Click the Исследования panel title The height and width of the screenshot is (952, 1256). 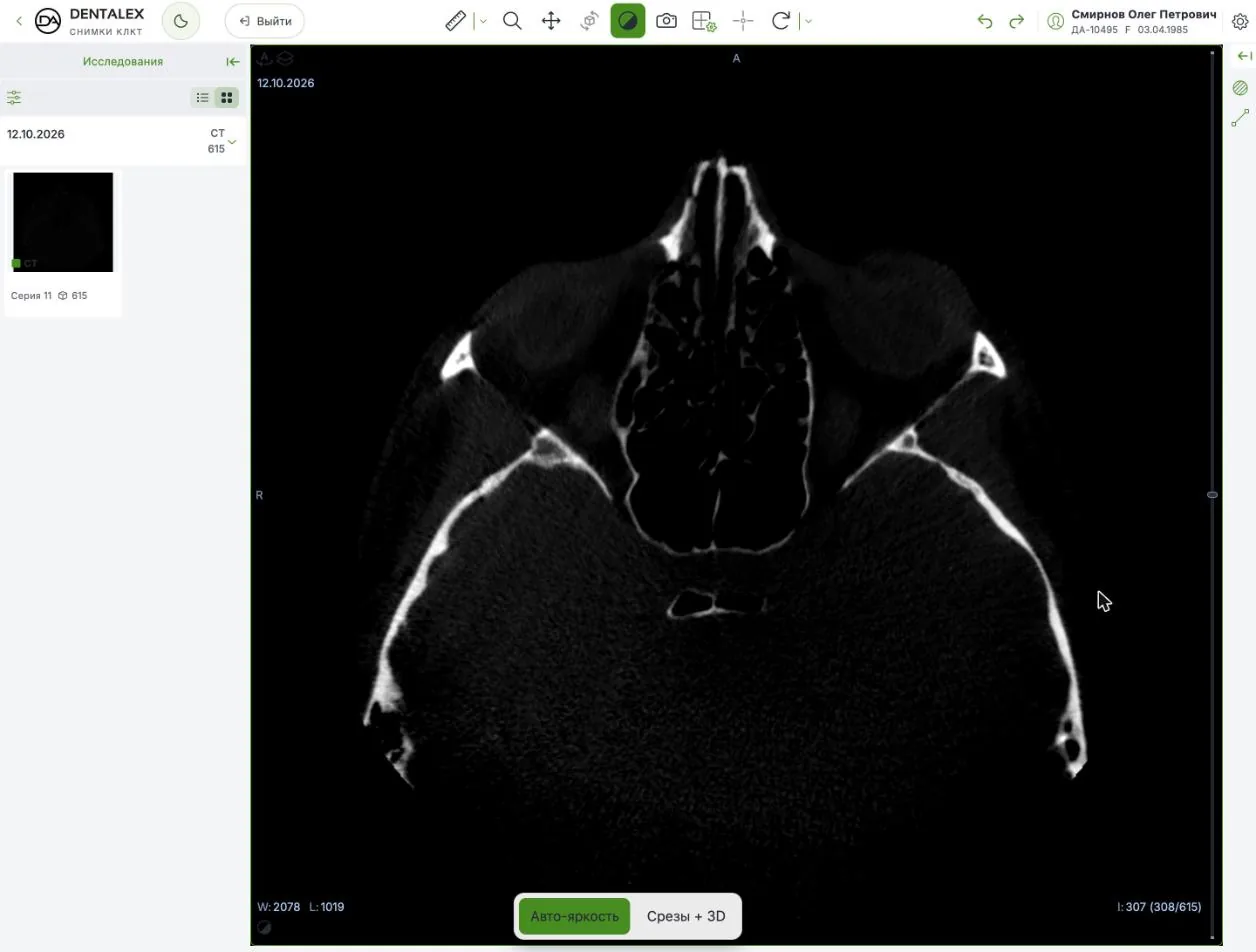[x=123, y=62]
